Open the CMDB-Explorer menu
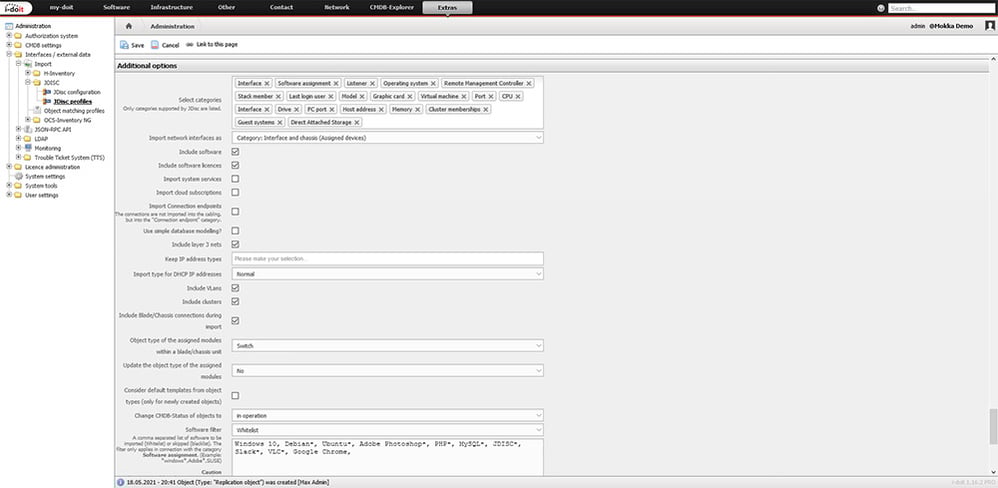 pyautogui.click(x=392, y=8)
